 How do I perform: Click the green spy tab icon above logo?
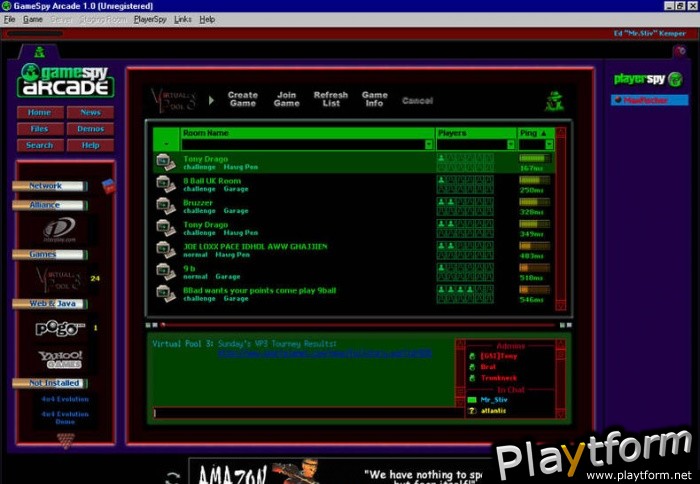click(x=40, y=52)
